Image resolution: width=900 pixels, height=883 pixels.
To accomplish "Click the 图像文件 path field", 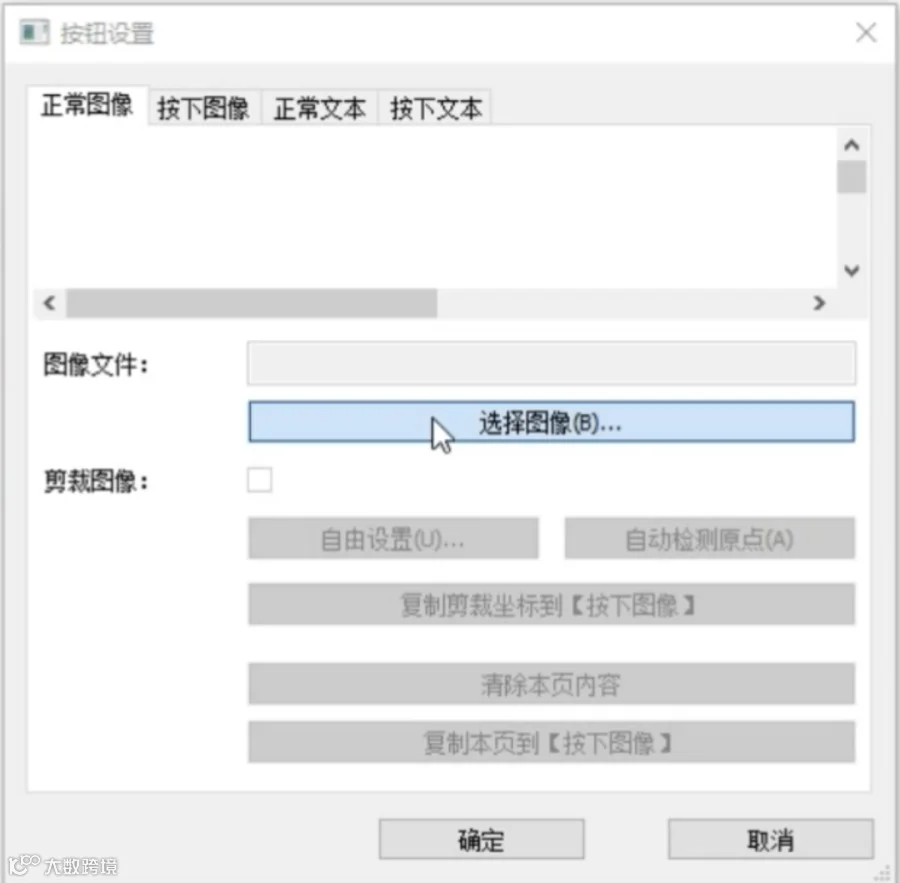I will click(552, 363).
